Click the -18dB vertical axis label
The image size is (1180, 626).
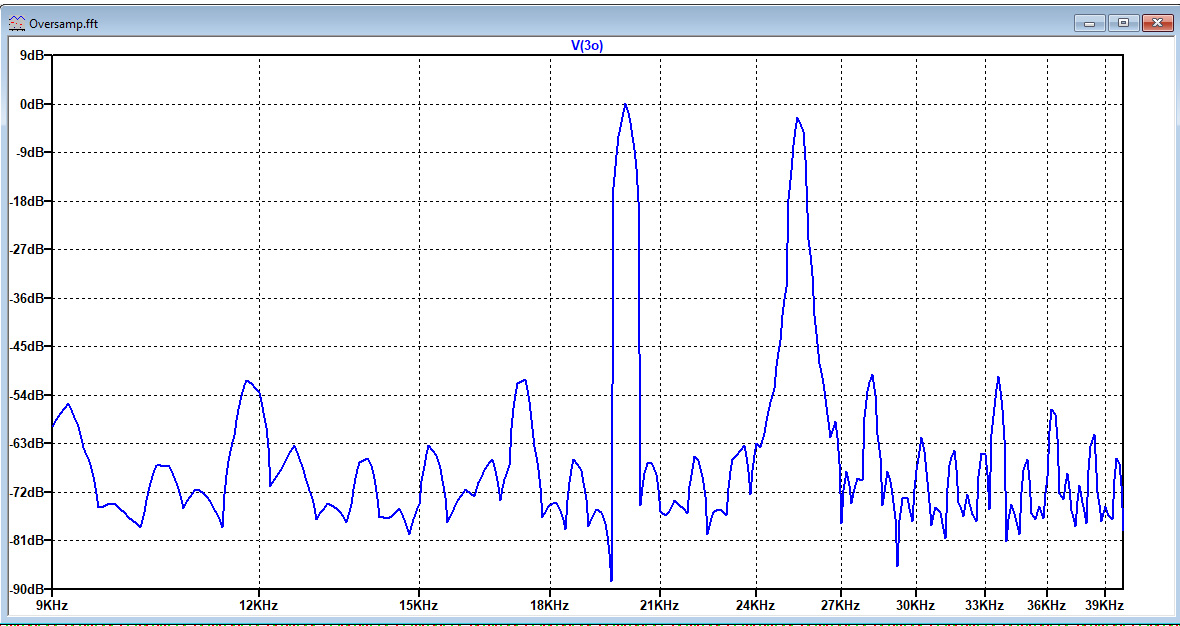[26, 201]
